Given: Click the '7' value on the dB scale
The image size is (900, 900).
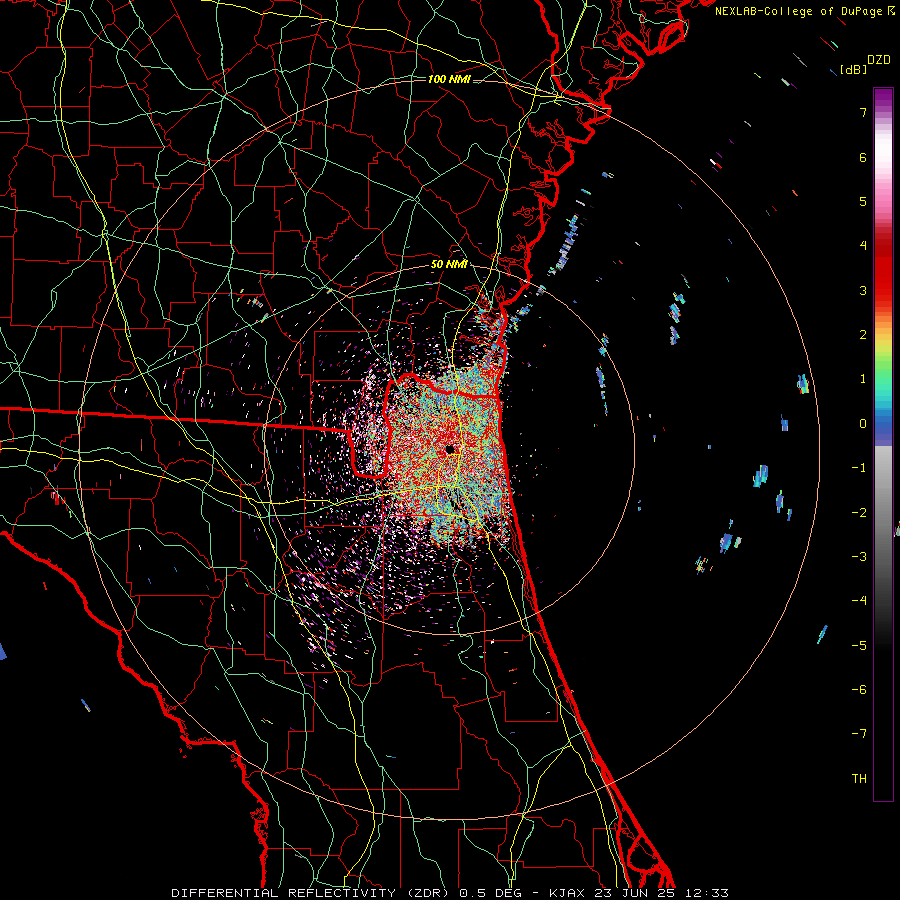Looking at the screenshot, I should pyautogui.click(x=863, y=112).
